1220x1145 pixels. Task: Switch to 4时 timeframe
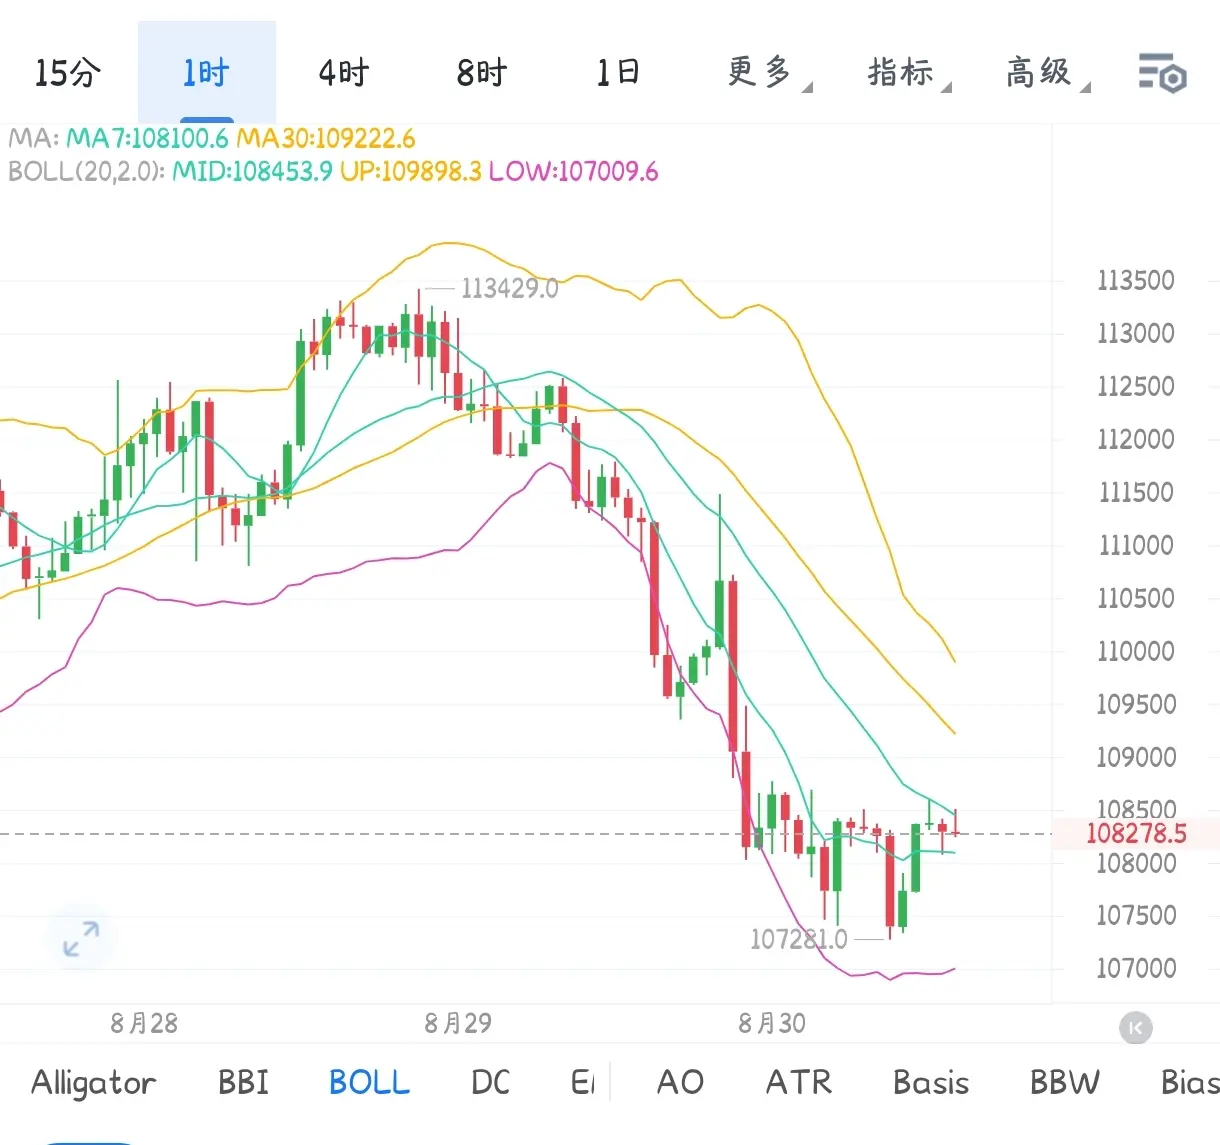pyautogui.click(x=344, y=73)
